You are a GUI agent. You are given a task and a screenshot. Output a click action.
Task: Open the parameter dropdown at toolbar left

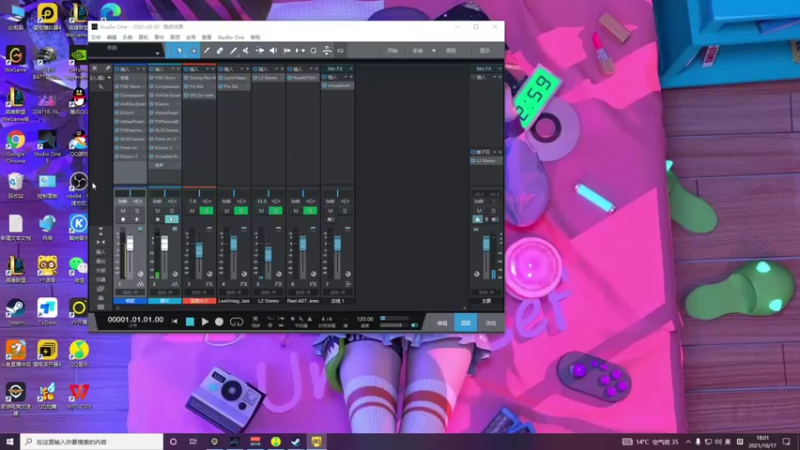(x=157, y=53)
